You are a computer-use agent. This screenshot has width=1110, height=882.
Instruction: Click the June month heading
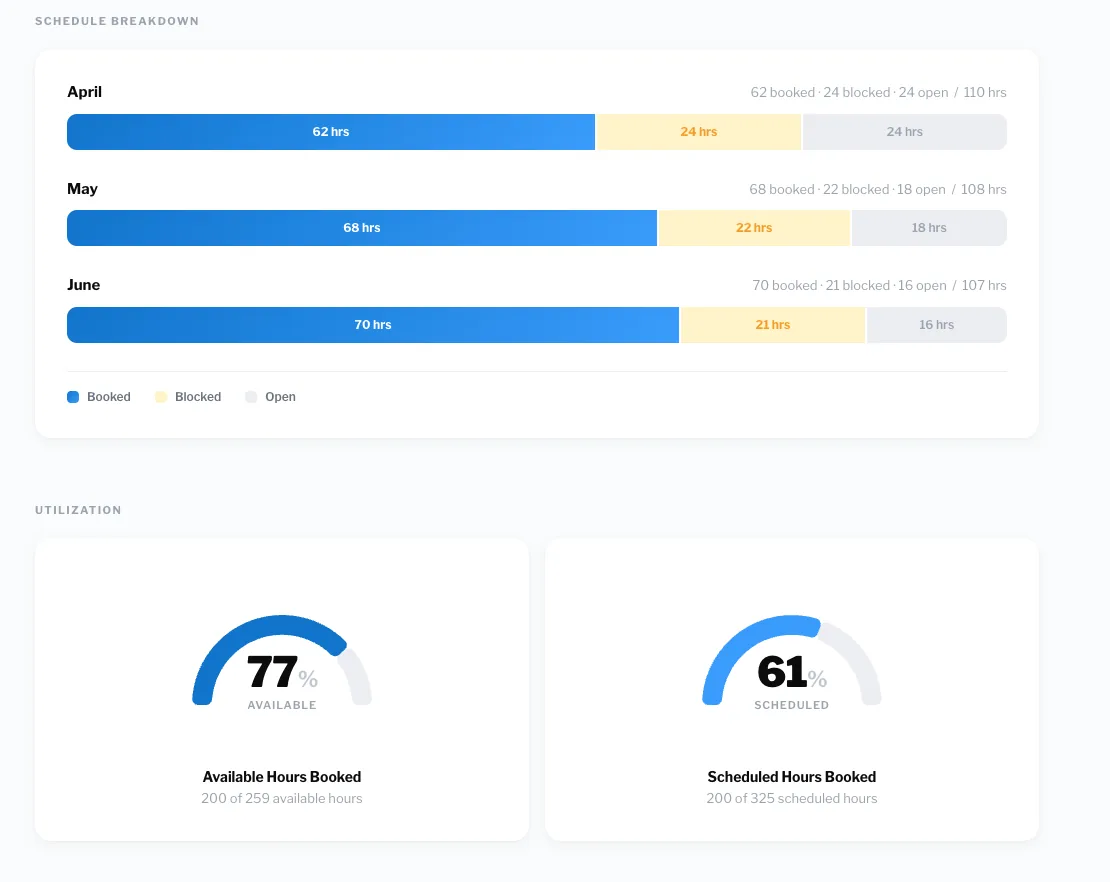tap(84, 285)
